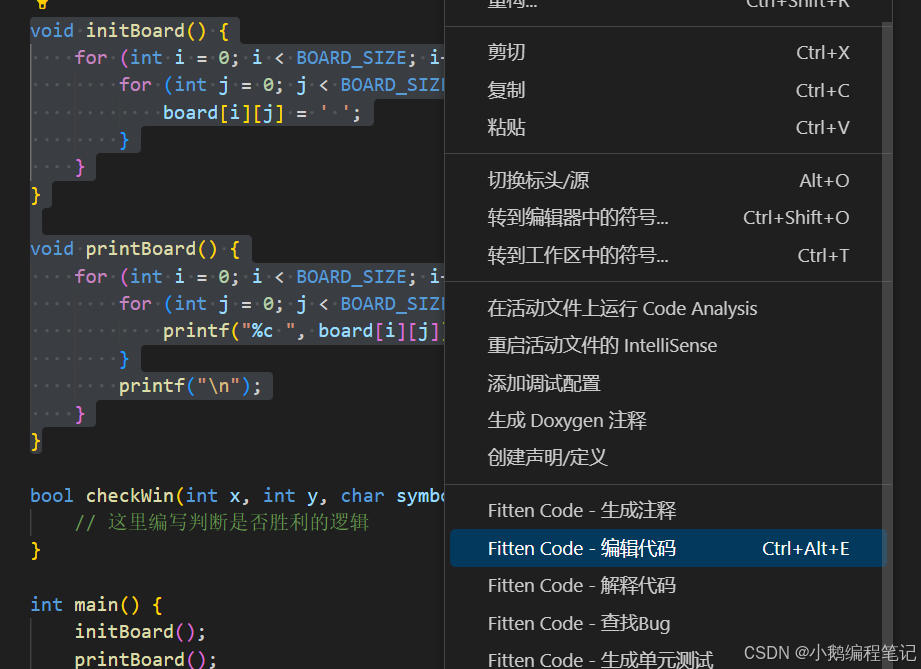Choose 创建声明/定义 menu item

[x=668, y=458]
